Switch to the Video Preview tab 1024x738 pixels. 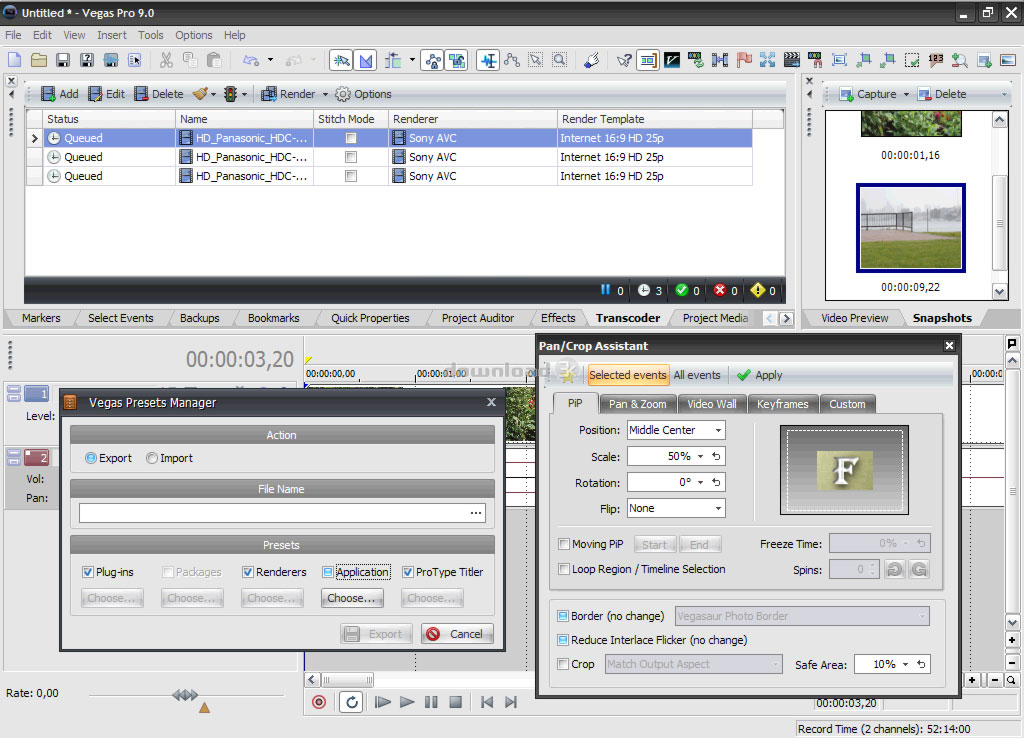[854, 318]
